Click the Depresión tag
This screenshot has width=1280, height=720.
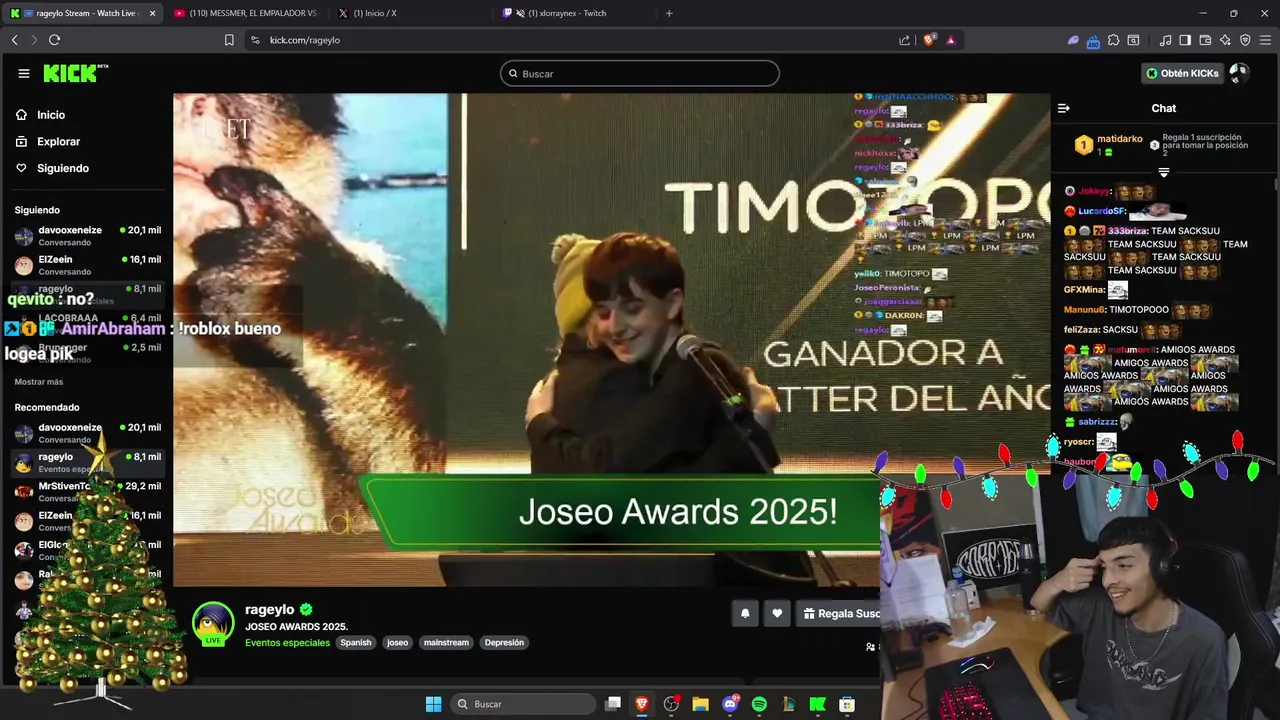(504, 643)
